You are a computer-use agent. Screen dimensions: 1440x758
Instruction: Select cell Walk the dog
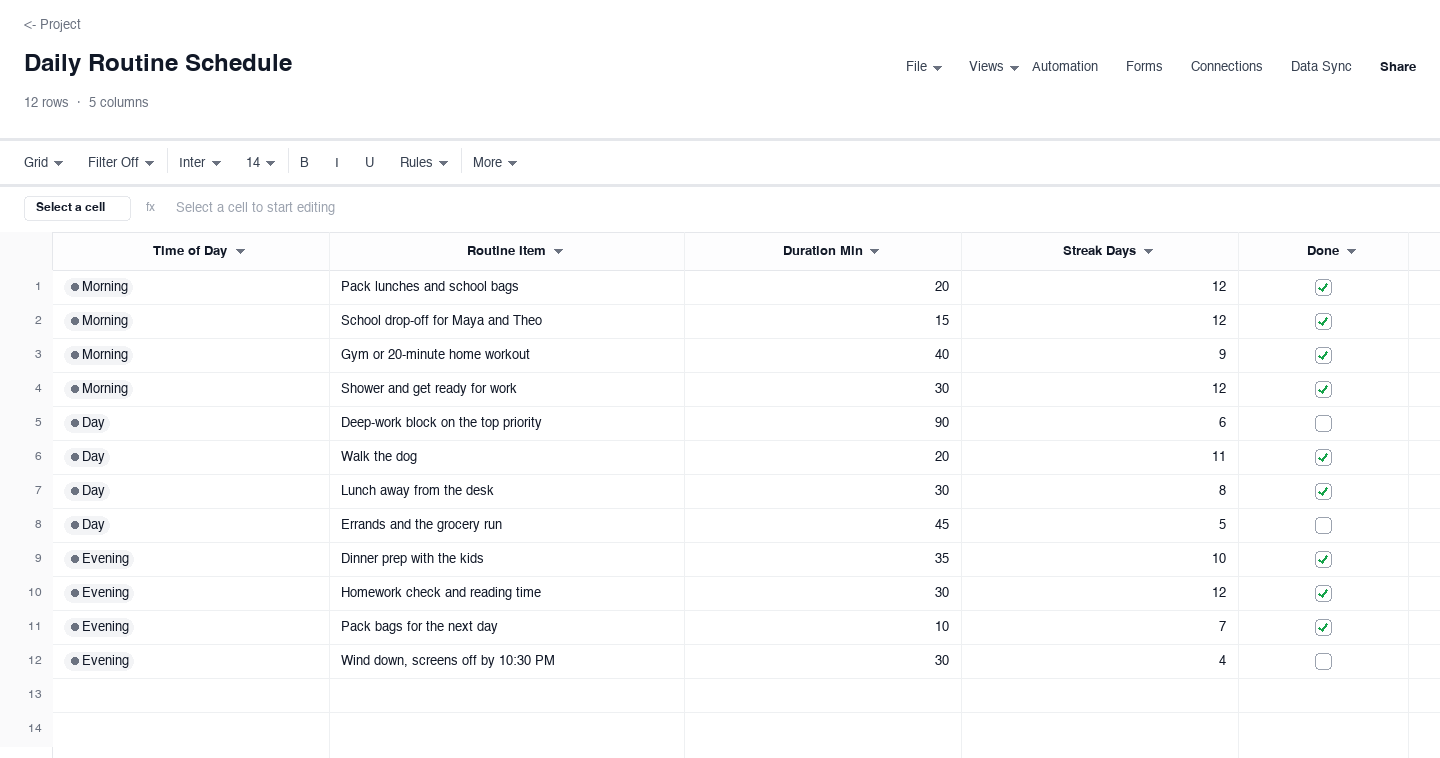pos(507,457)
